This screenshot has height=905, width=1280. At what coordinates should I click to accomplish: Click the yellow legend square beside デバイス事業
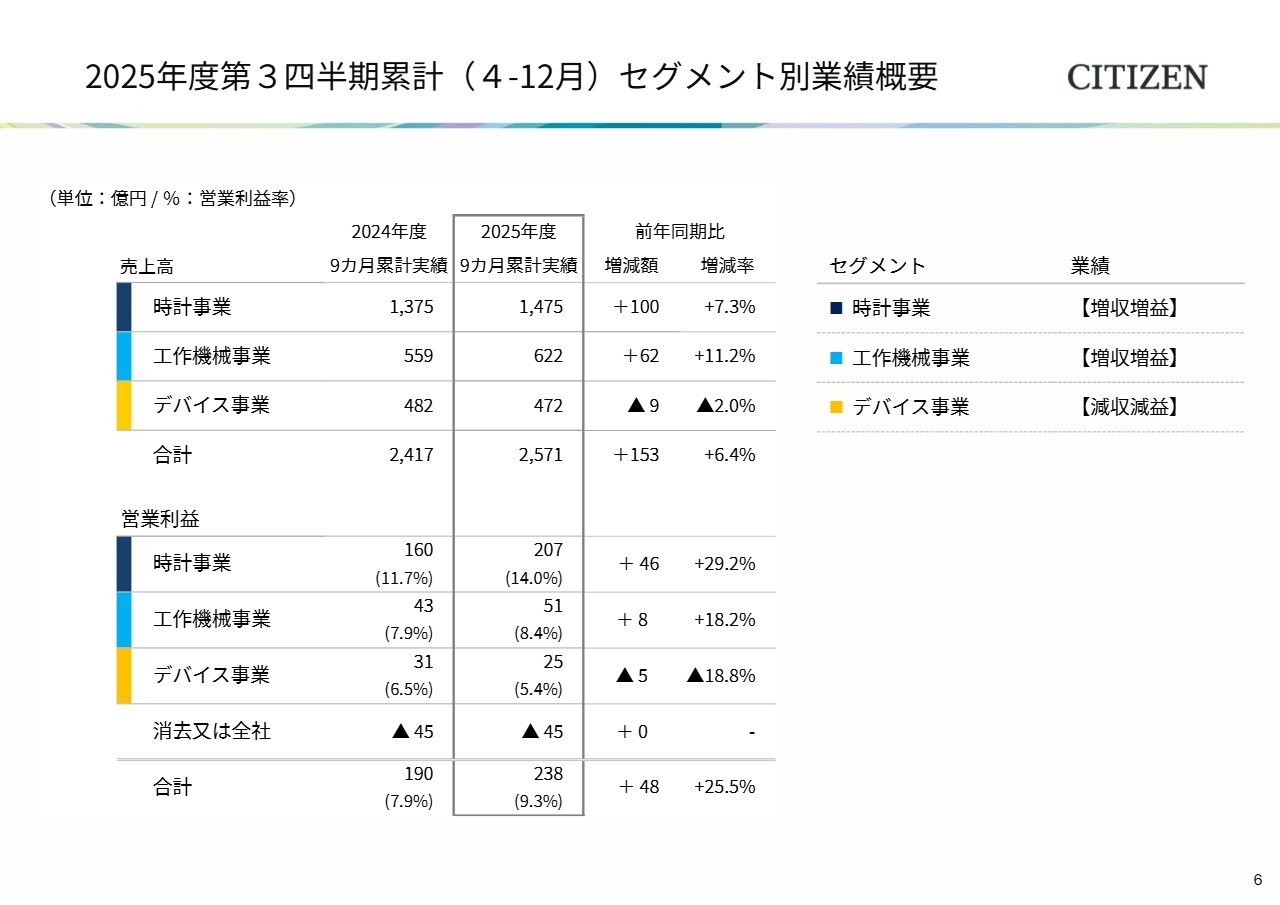836,407
